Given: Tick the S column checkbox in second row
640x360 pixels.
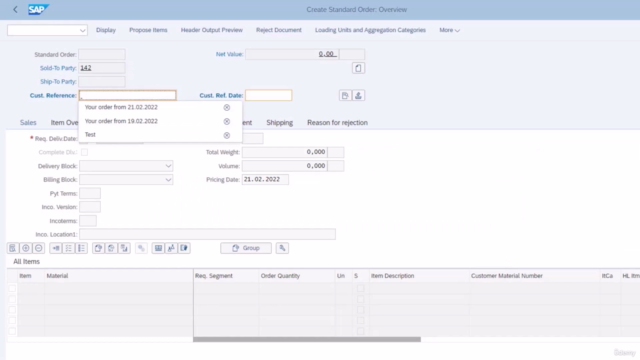Looking at the screenshot, I should 360,299.
